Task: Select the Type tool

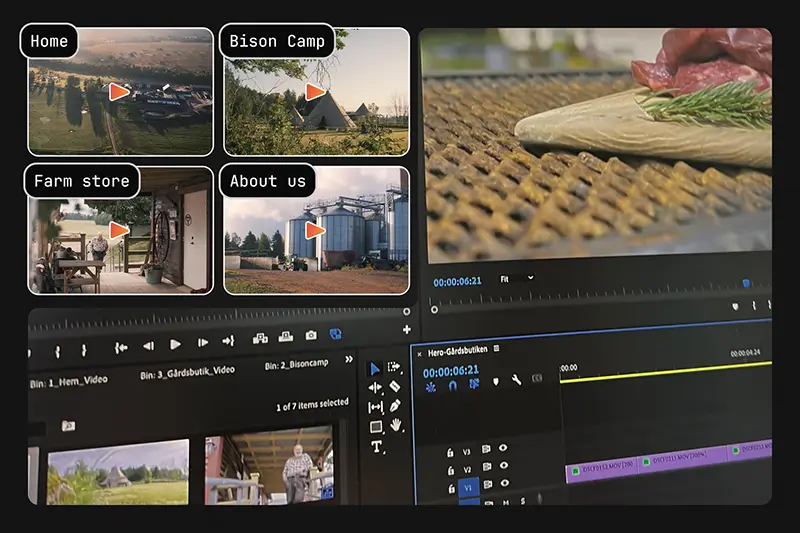Action: point(377,447)
